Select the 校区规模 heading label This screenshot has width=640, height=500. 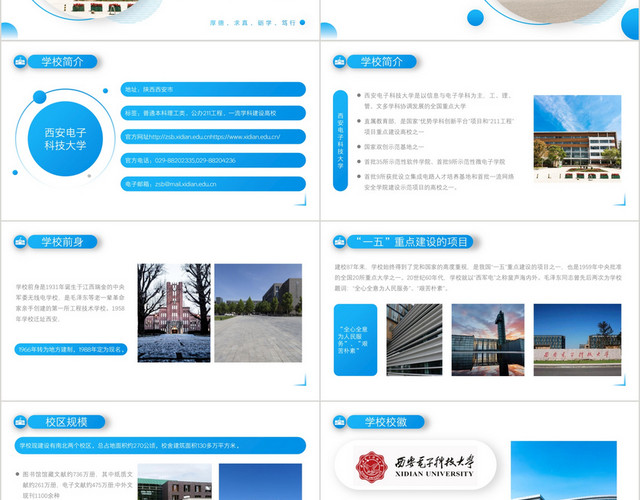pos(67,422)
